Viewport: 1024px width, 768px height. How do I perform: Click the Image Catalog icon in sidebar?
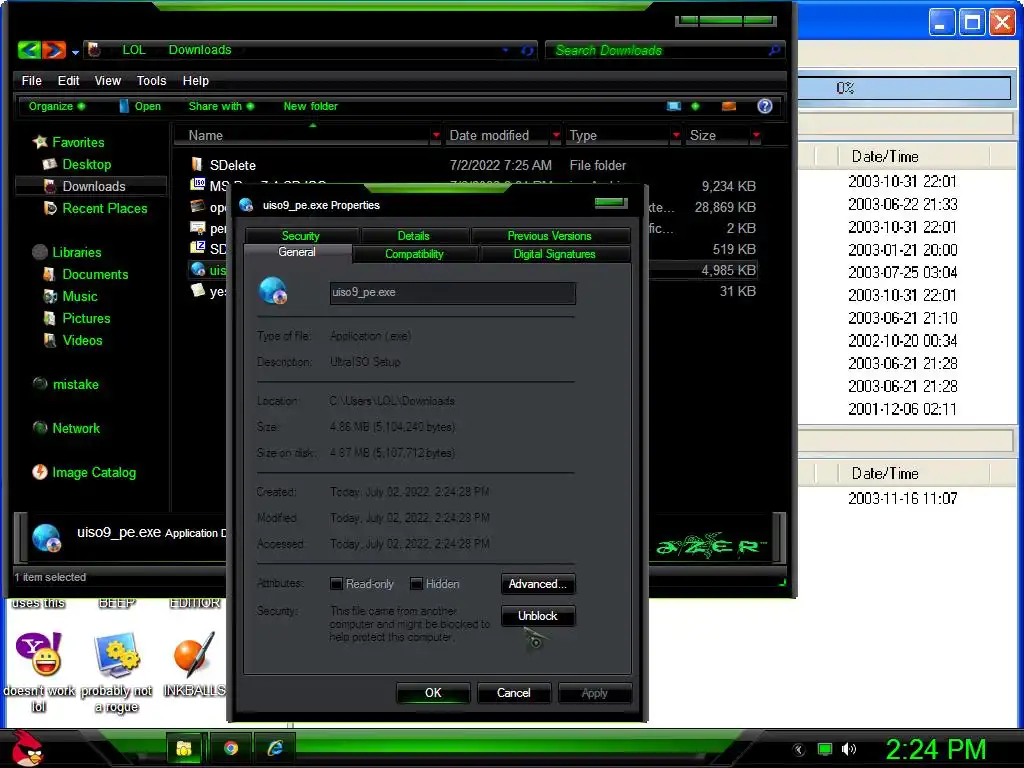(x=40, y=472)
